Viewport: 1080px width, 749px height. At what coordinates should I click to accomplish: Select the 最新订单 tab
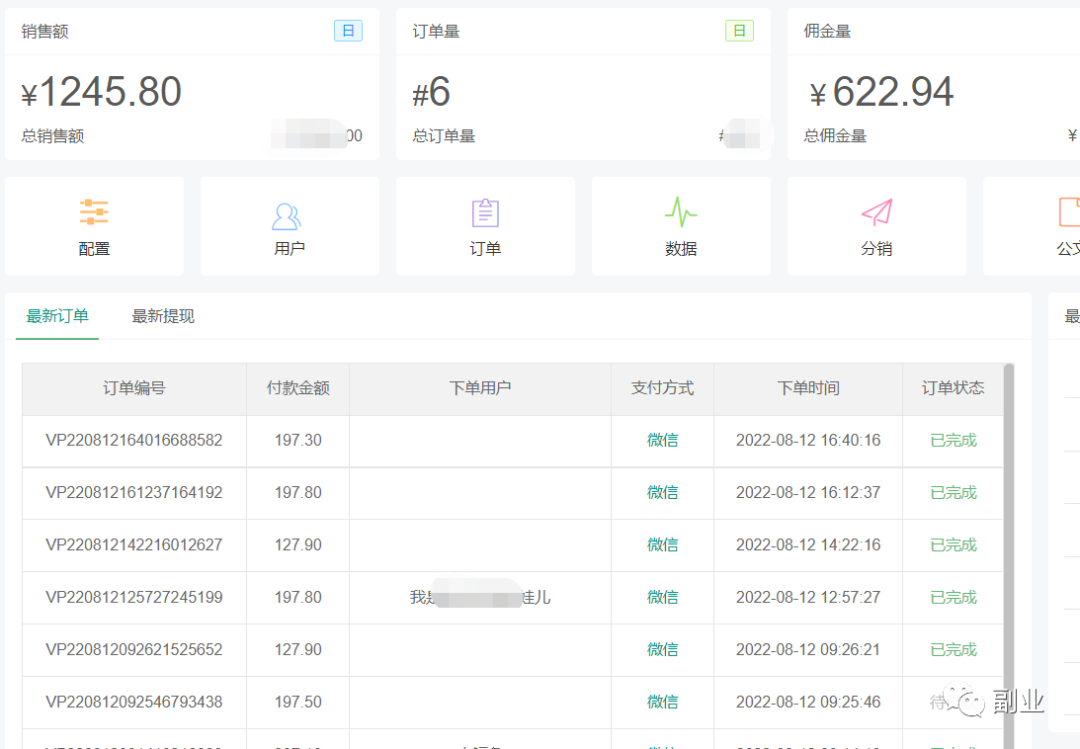57,316
